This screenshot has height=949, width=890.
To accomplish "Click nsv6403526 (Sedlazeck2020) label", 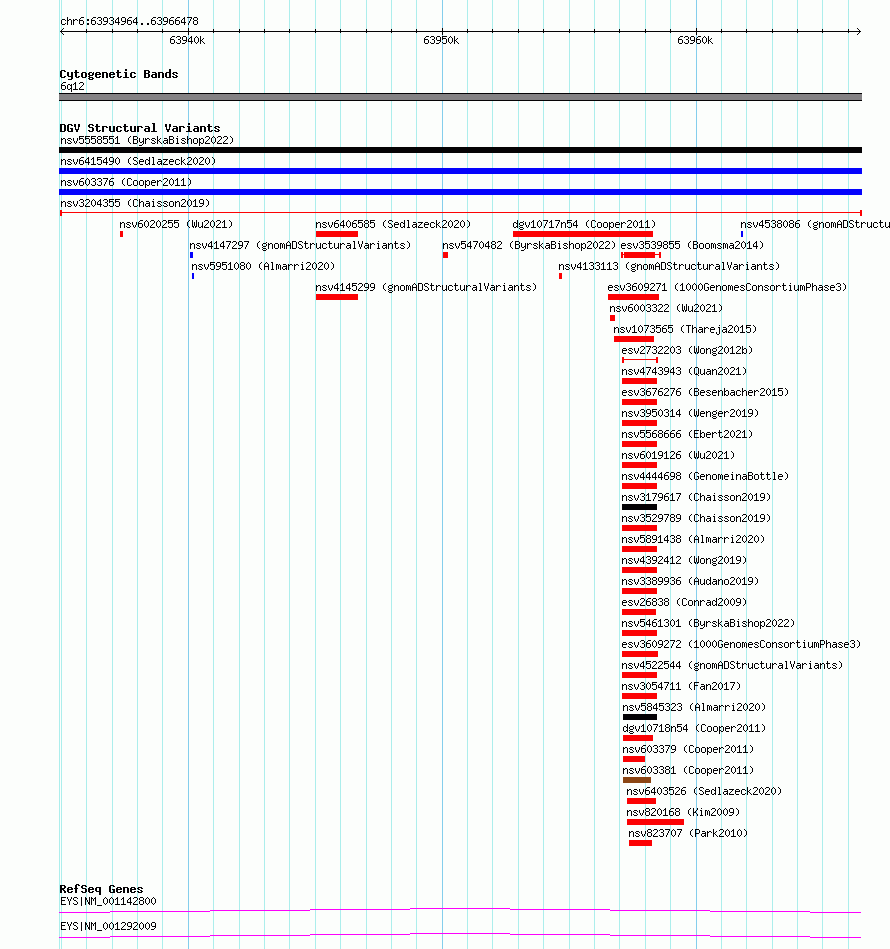I will (x=704, y=791).
